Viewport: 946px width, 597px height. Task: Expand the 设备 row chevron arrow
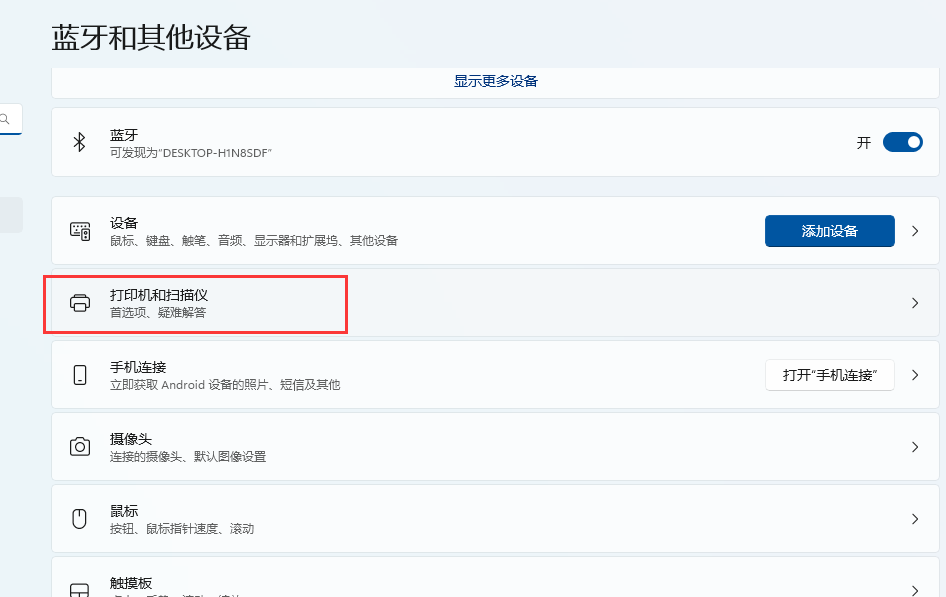914,231
